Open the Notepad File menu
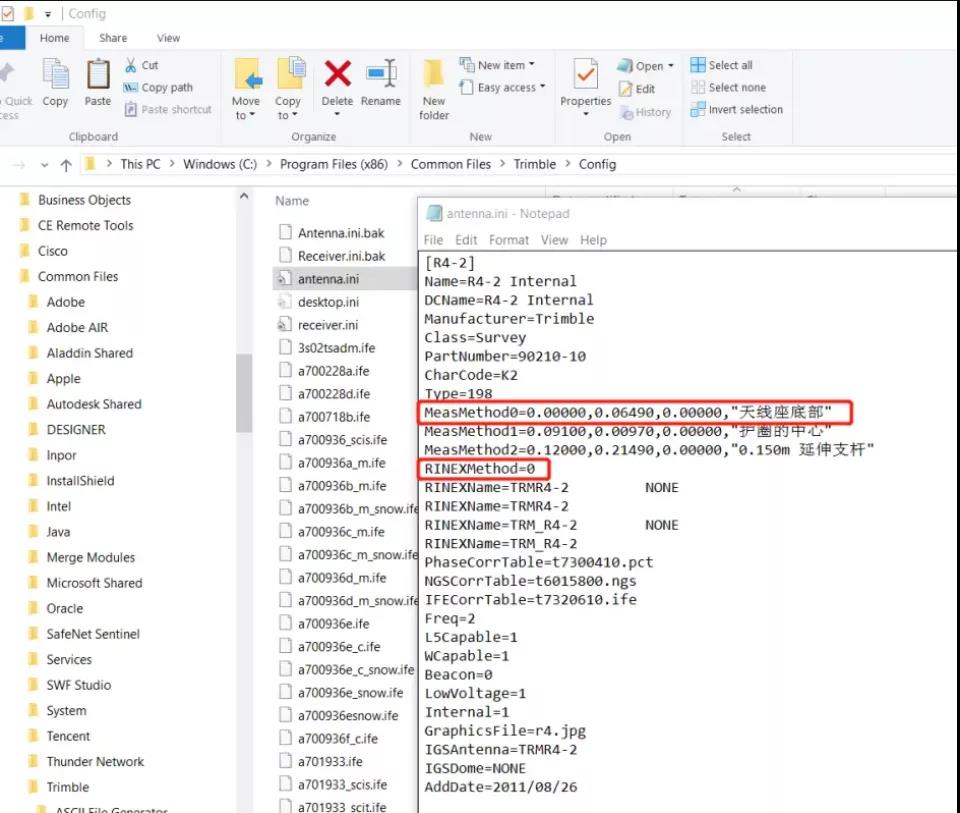 (x=433, y=240)
